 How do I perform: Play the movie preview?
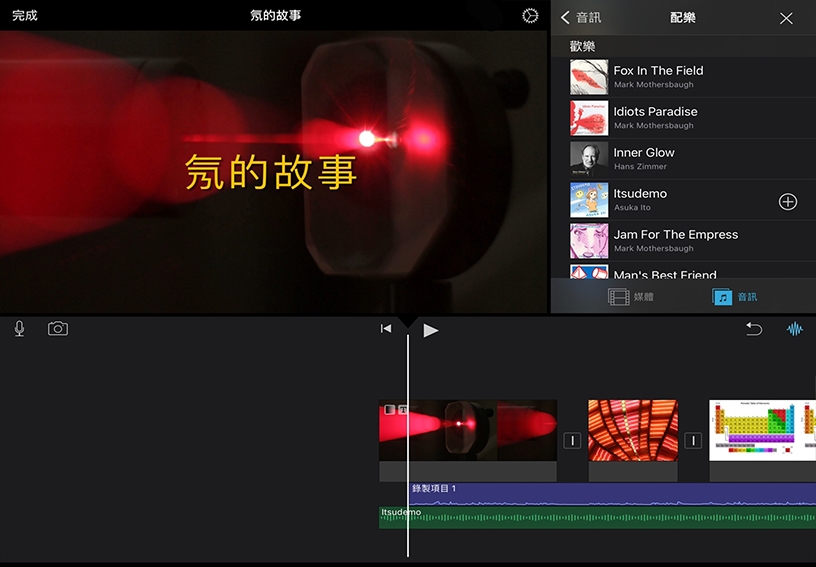point(430,330)
